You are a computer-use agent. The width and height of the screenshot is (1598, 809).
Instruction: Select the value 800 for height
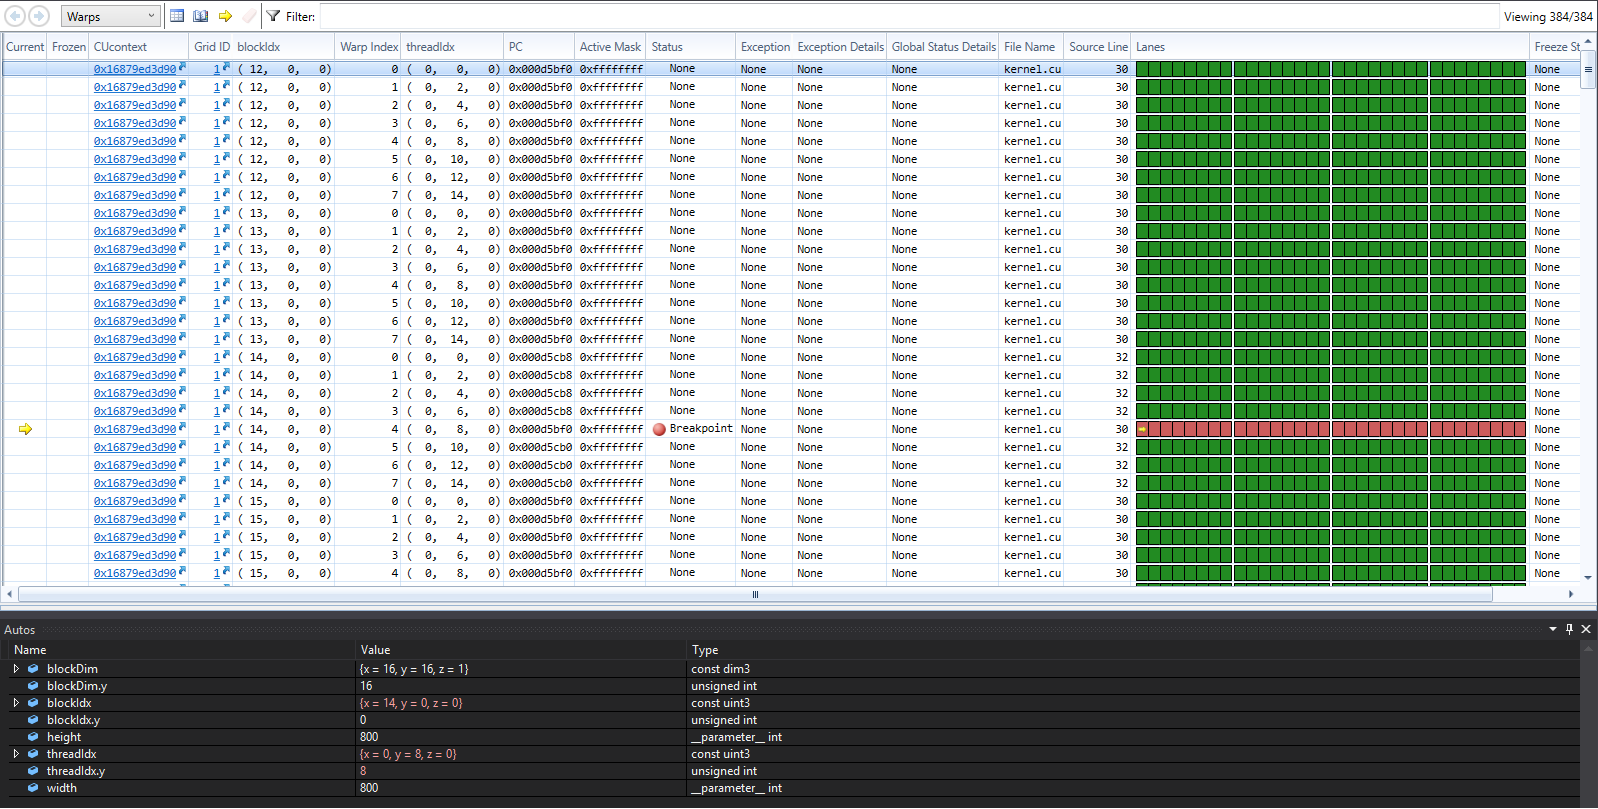[x=369, y=737]
